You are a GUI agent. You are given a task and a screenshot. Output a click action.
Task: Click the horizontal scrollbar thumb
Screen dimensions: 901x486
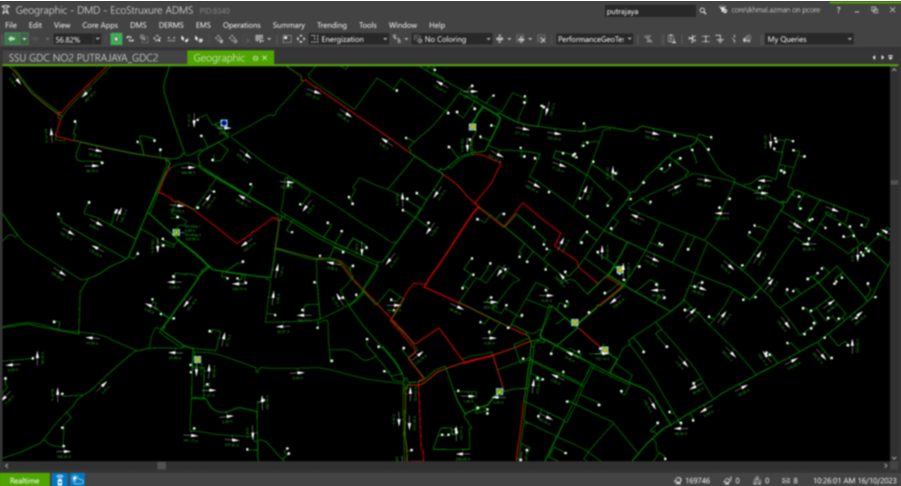(x=161, y=466)
